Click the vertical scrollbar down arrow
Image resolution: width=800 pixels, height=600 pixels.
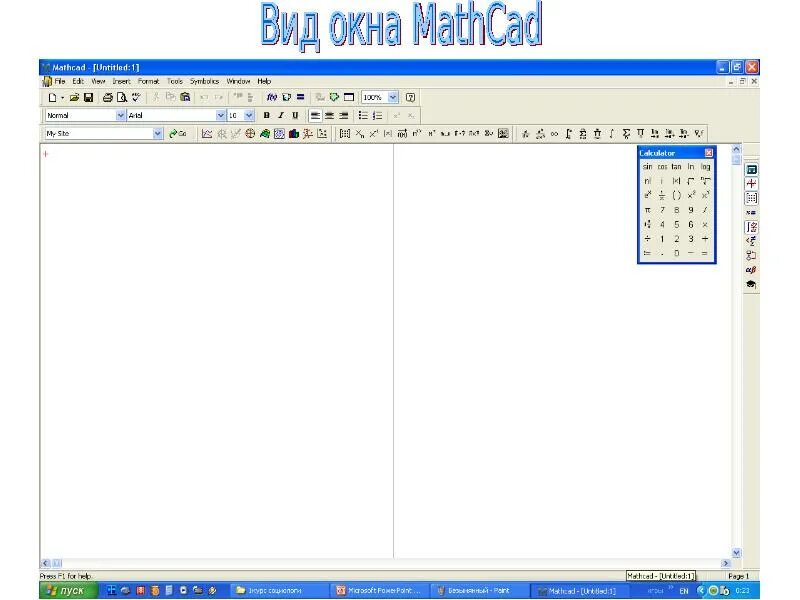click(x=736, y=553)
